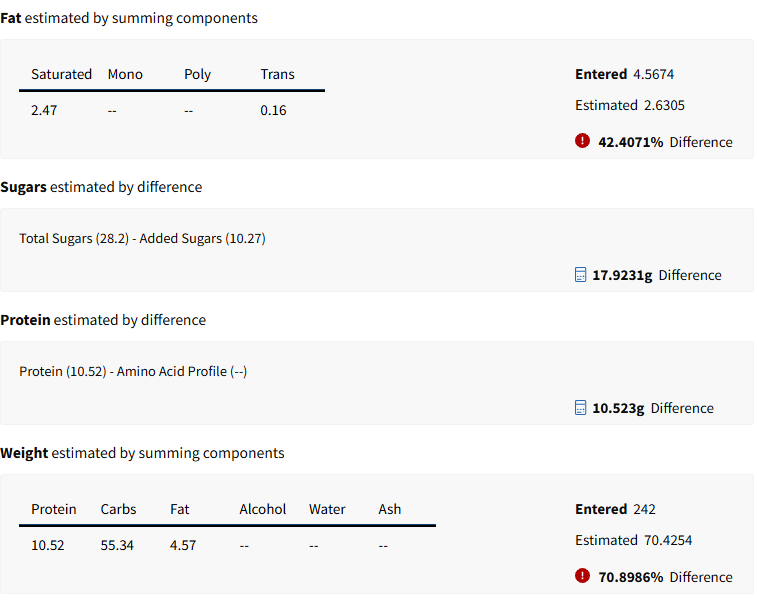Click the Protein minus Amino Acid Profile formula
The image size is (757, 616).
[133, 372]
